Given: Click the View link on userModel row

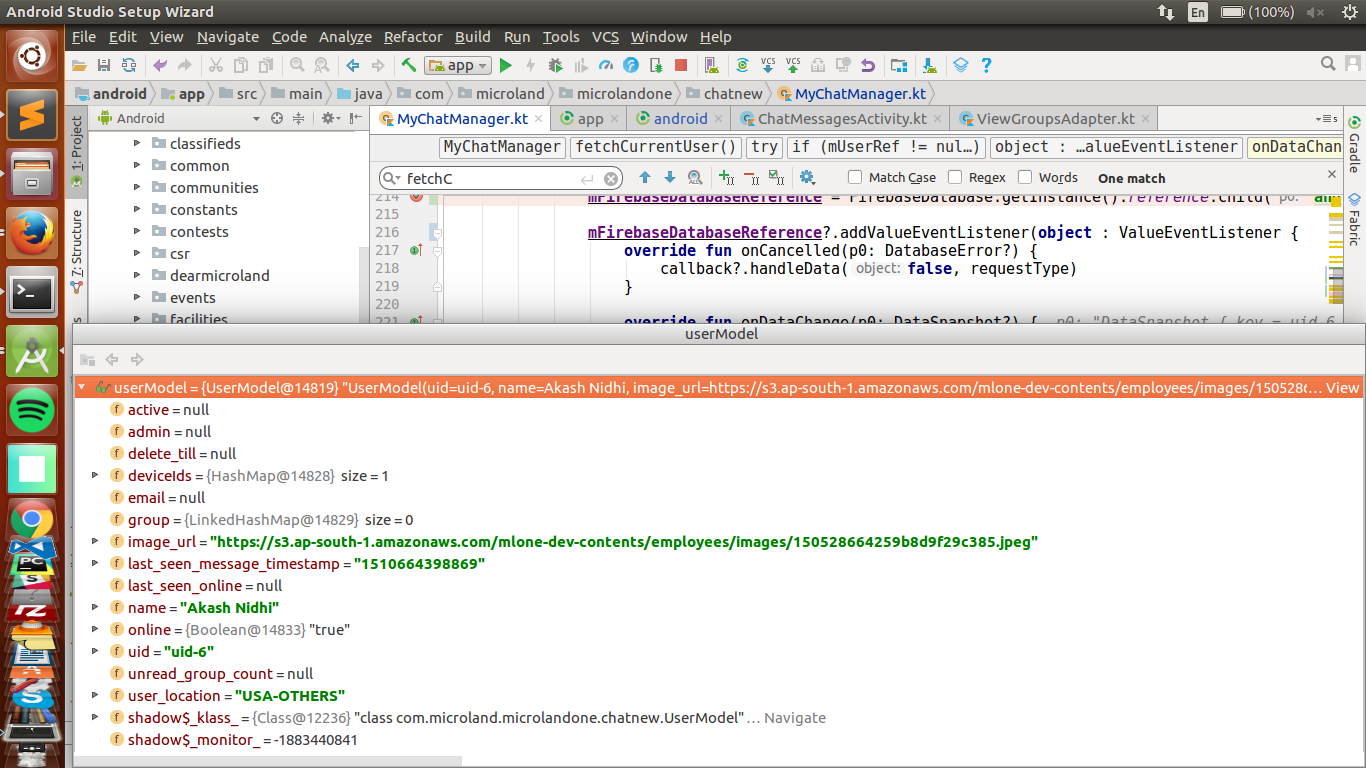Looking at the screenshot, I should [x=1342, y=388].
